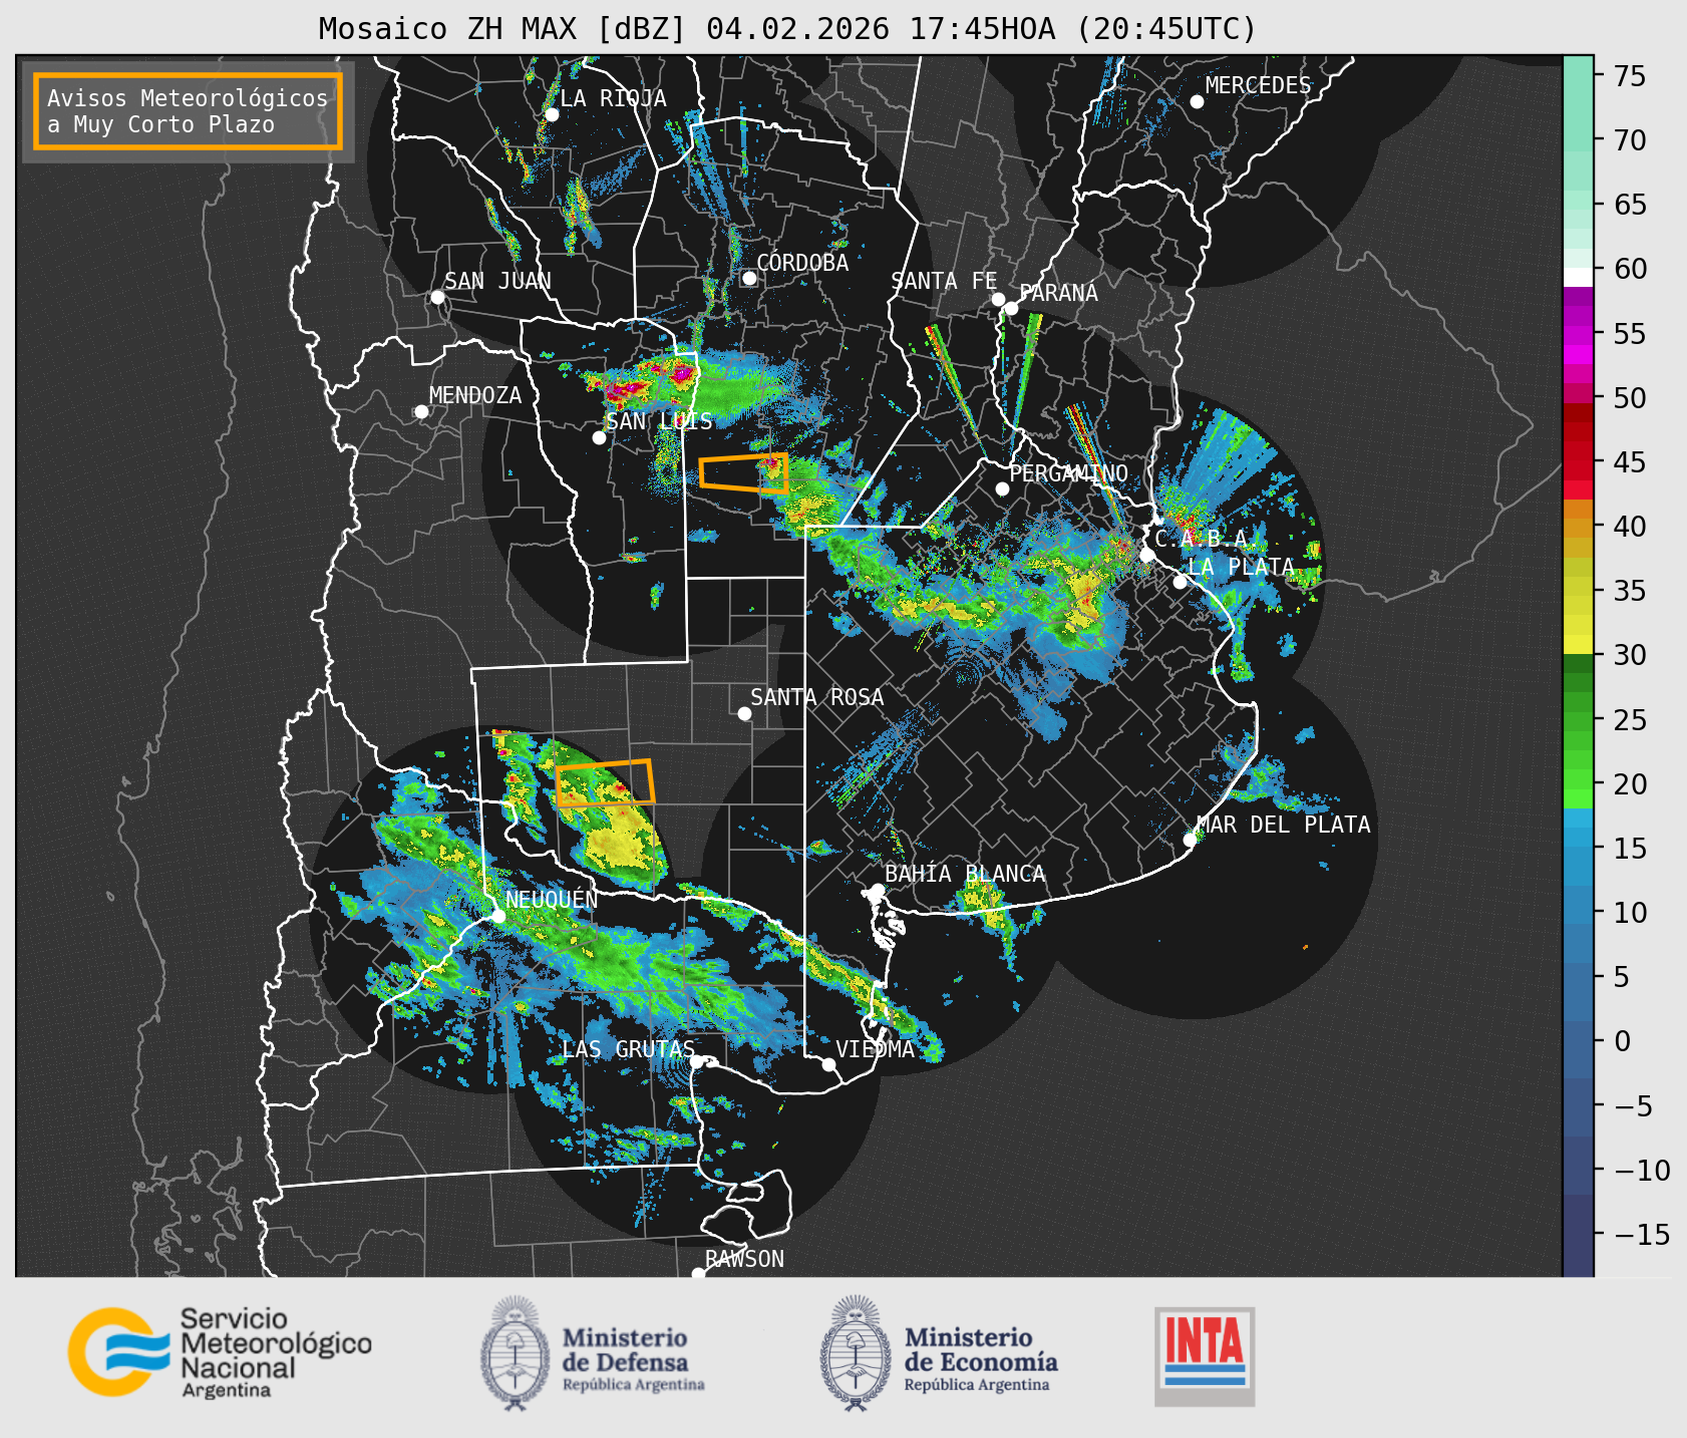The height and width of the screenshot is (1438, 1687).
Task: Click the Avisos Meteorológicos legend box
Action: click(x=188, y=111)
